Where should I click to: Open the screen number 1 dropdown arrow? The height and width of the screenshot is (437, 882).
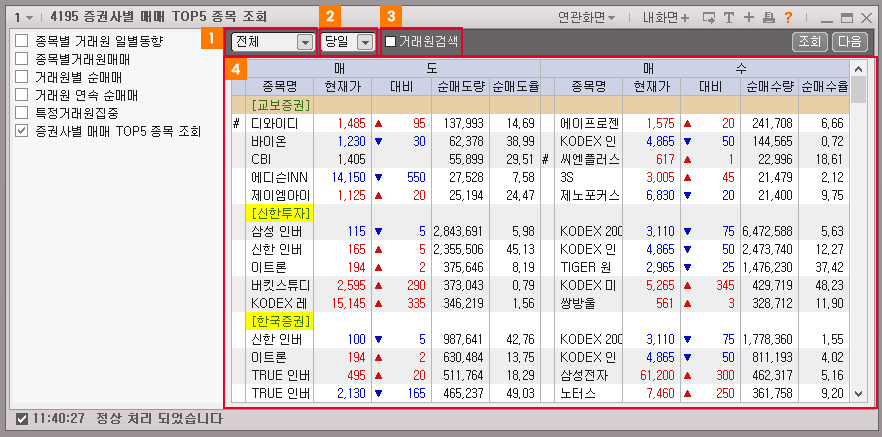29,18
